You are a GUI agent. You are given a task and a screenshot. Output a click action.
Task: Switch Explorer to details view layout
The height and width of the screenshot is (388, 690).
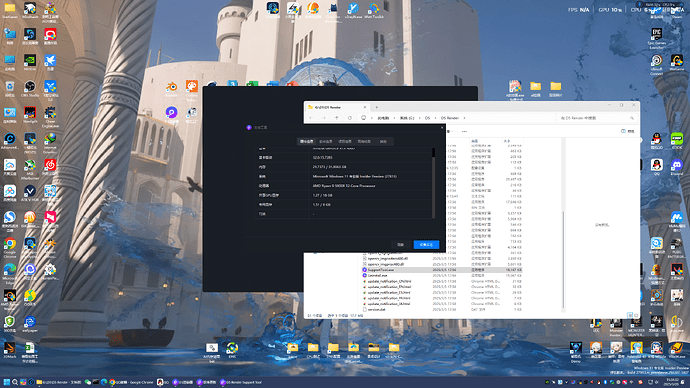click(x=630, y=315)
